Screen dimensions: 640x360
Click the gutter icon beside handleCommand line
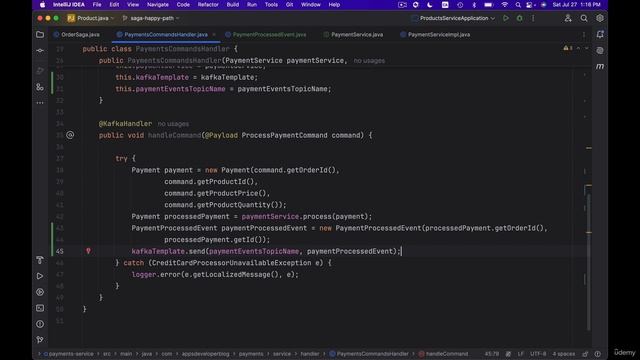(x=70, y=135)
